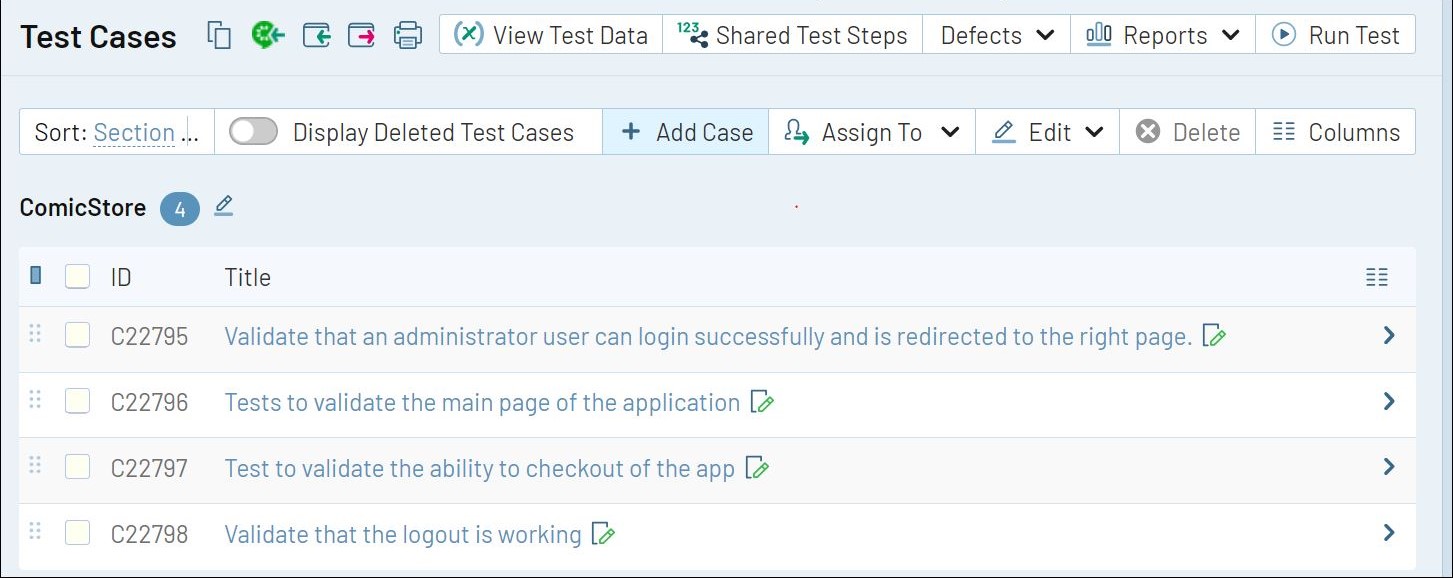Toggle Display Deleted Test Cases switch

click(x=253, y=132)
